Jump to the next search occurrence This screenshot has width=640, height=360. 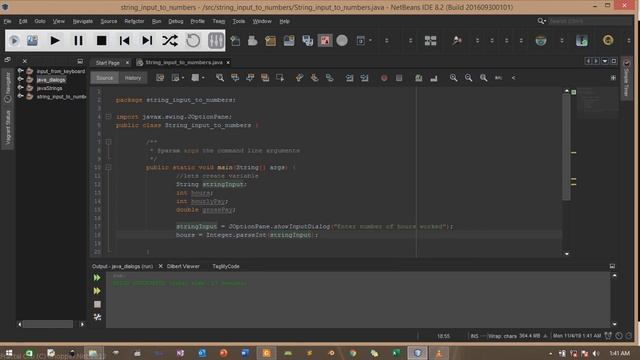click(250, 78)
